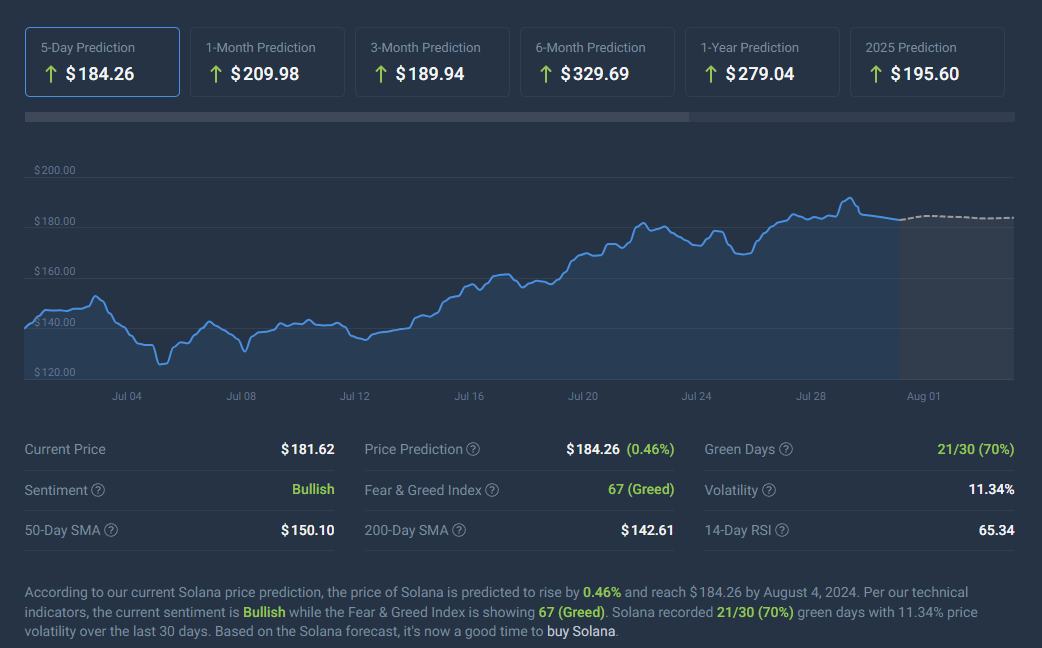Click the horizontal scrollbar under prediction tabs
This screenshot has width=1042, height=648.
(357, 117)
